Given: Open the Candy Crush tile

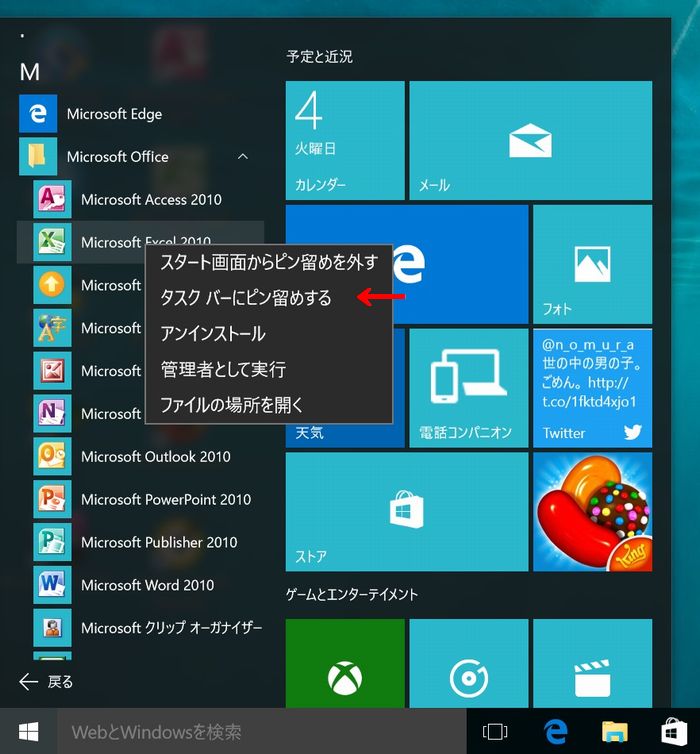Looking at the screenshot, I should [592, 512].
